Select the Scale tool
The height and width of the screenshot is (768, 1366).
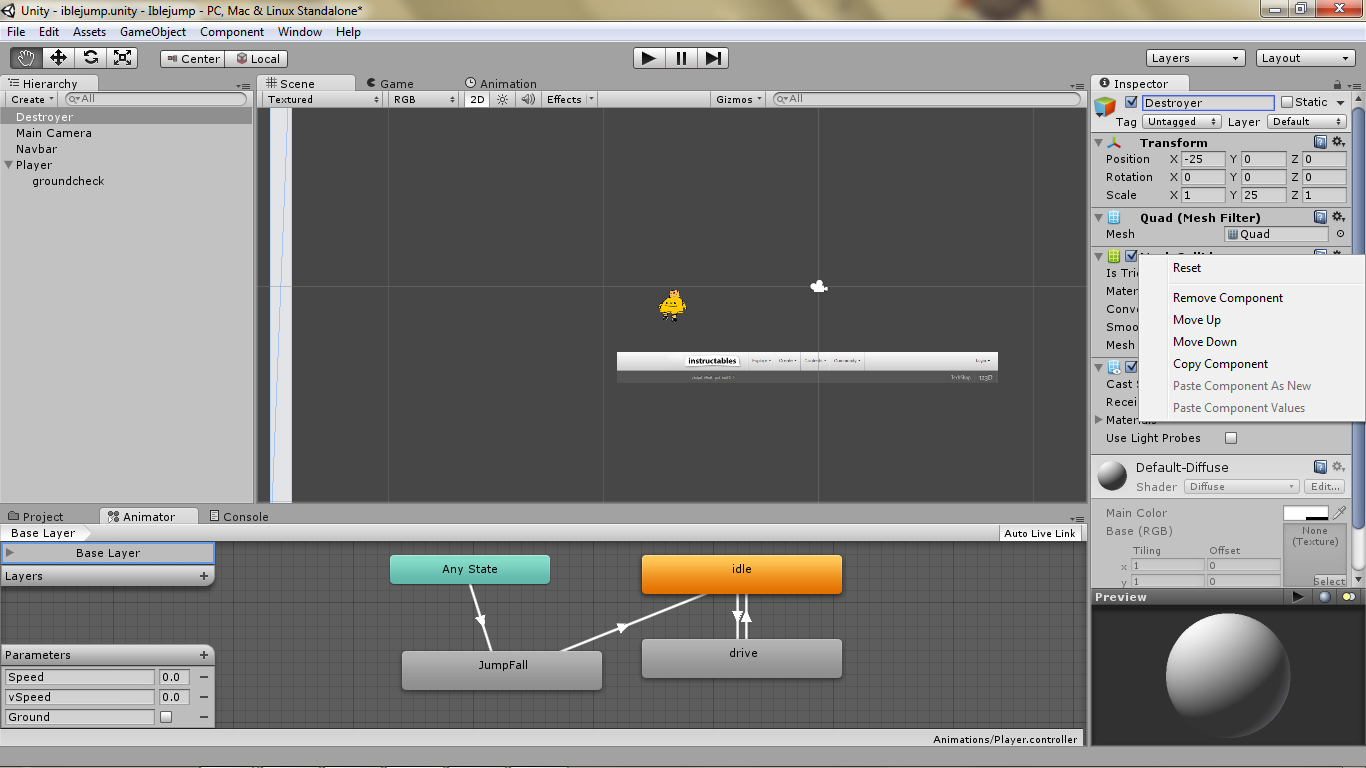click(123, 58)
